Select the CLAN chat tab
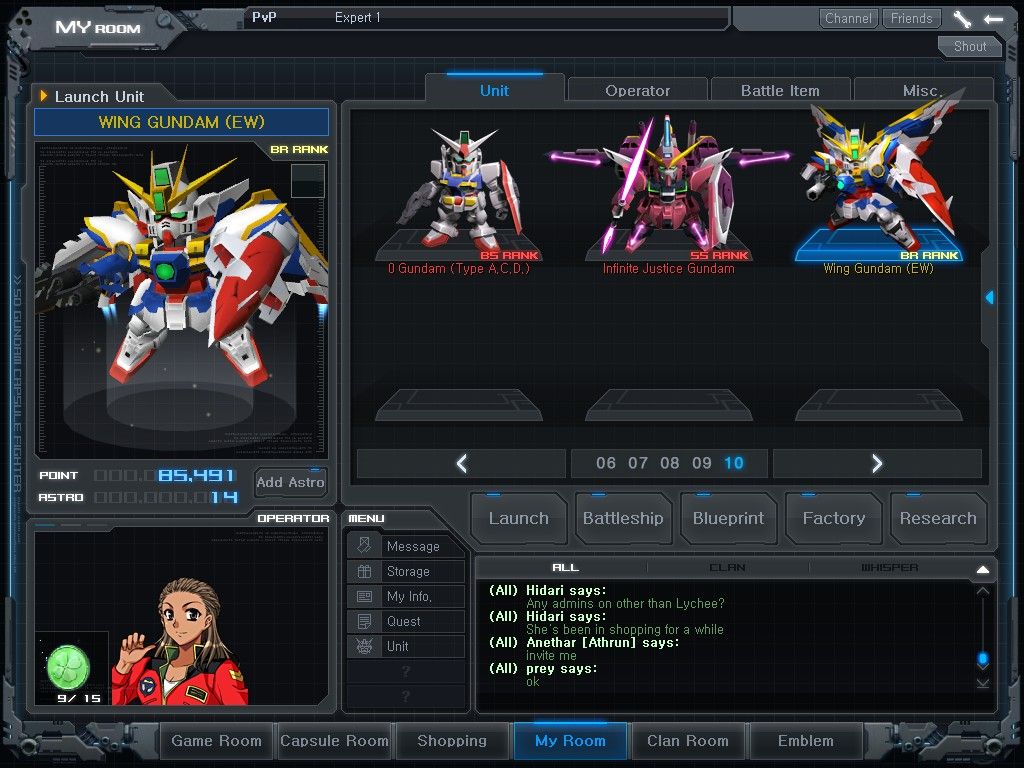The image size is (1024, 768). click(x=727, y=568)
